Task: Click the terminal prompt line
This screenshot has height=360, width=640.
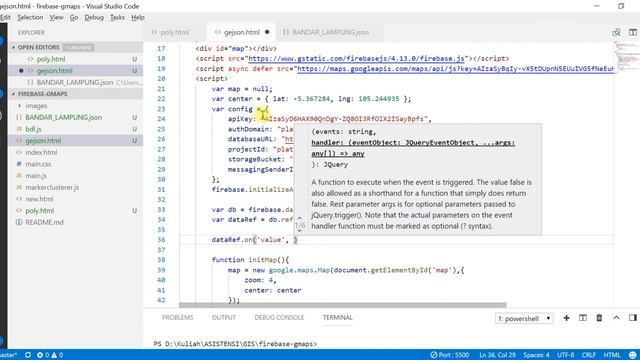Action: tap(235, 344)
